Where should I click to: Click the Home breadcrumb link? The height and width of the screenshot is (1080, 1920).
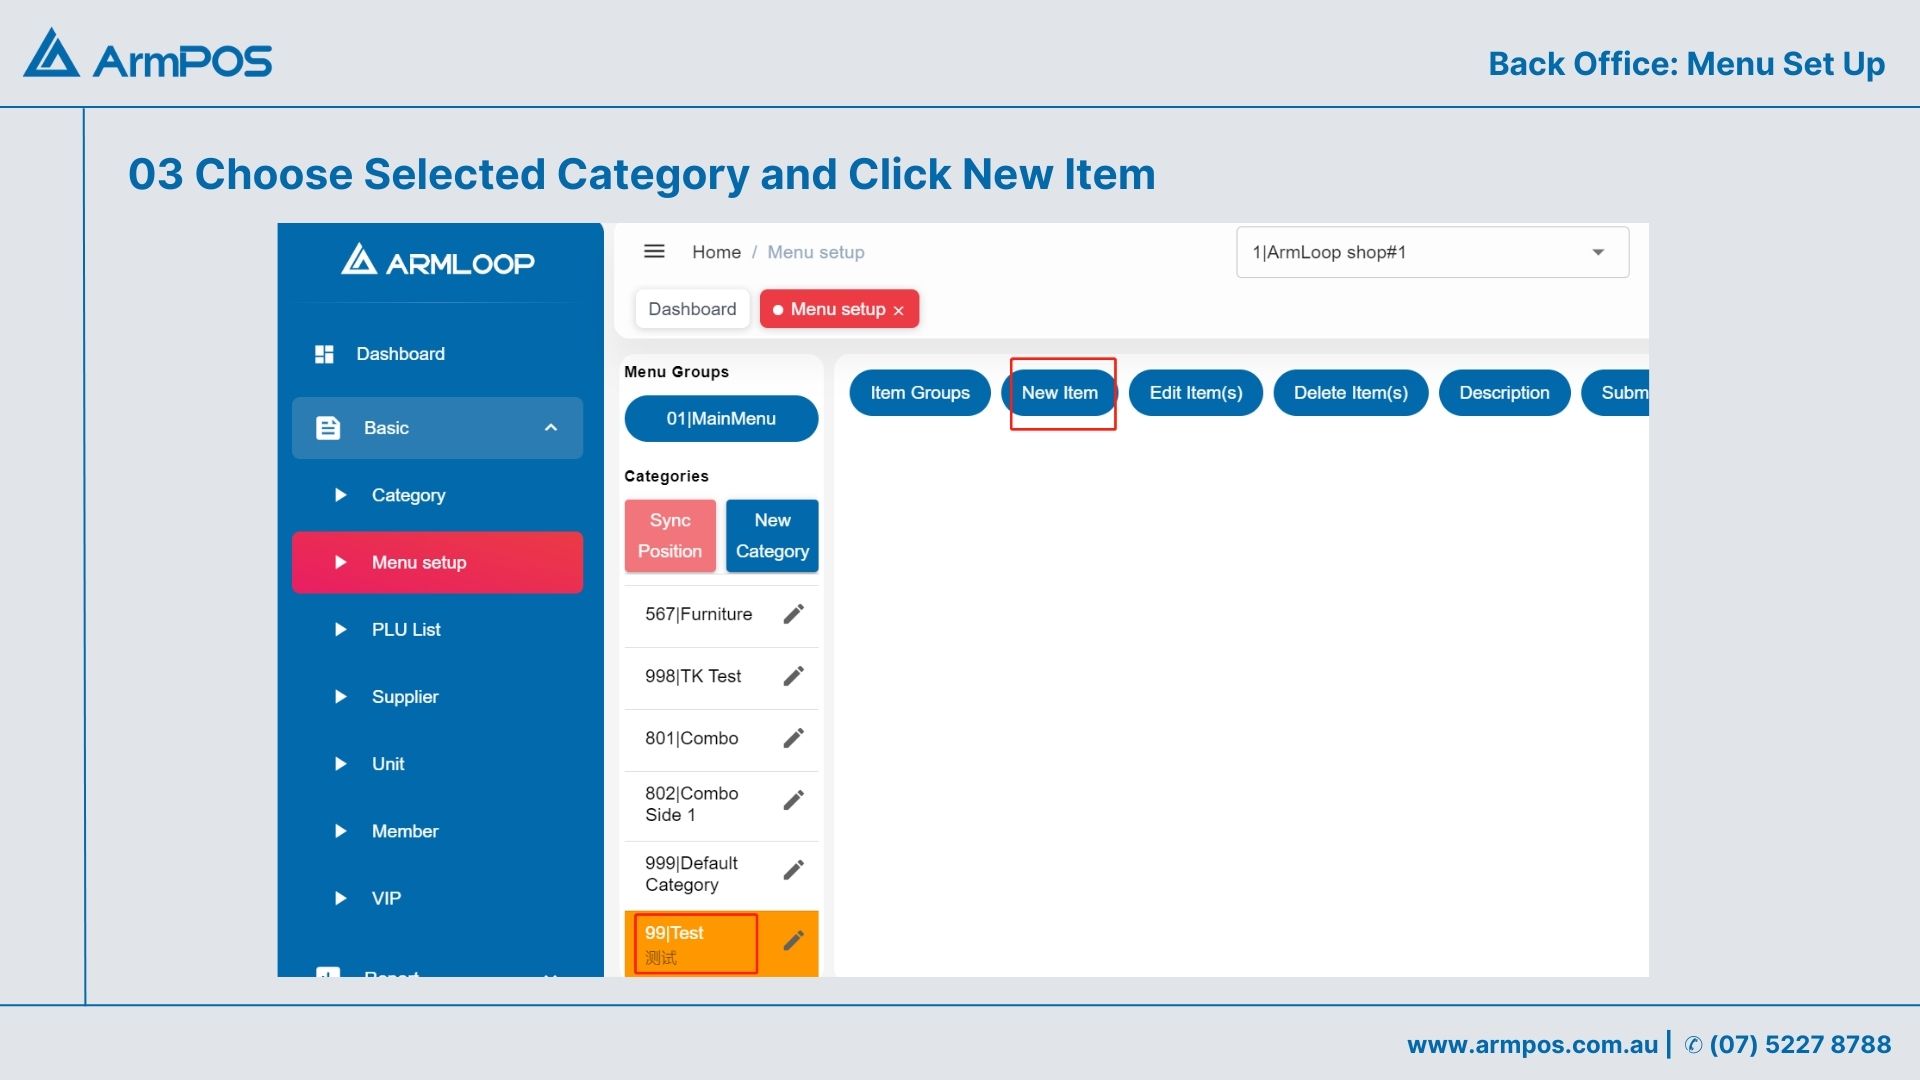pyautogui.click(x=716, y=252)
